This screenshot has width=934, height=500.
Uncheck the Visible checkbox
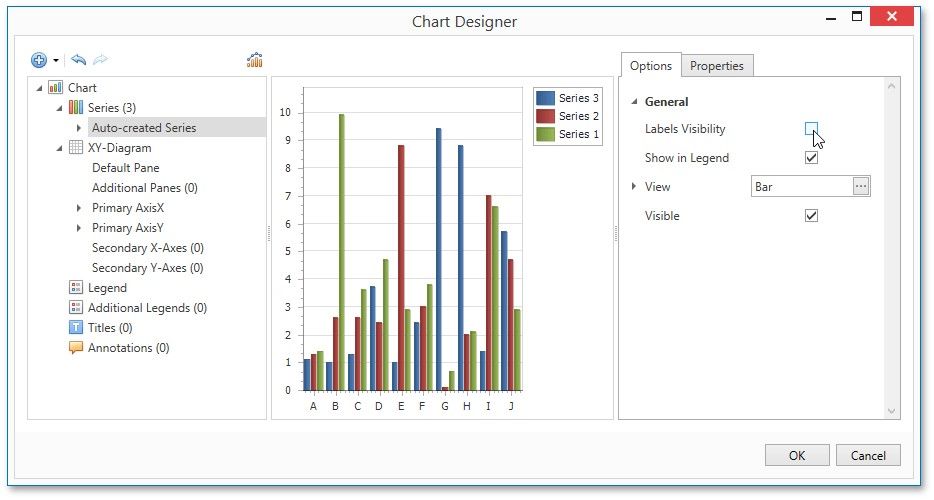click(x=811, y=216)
